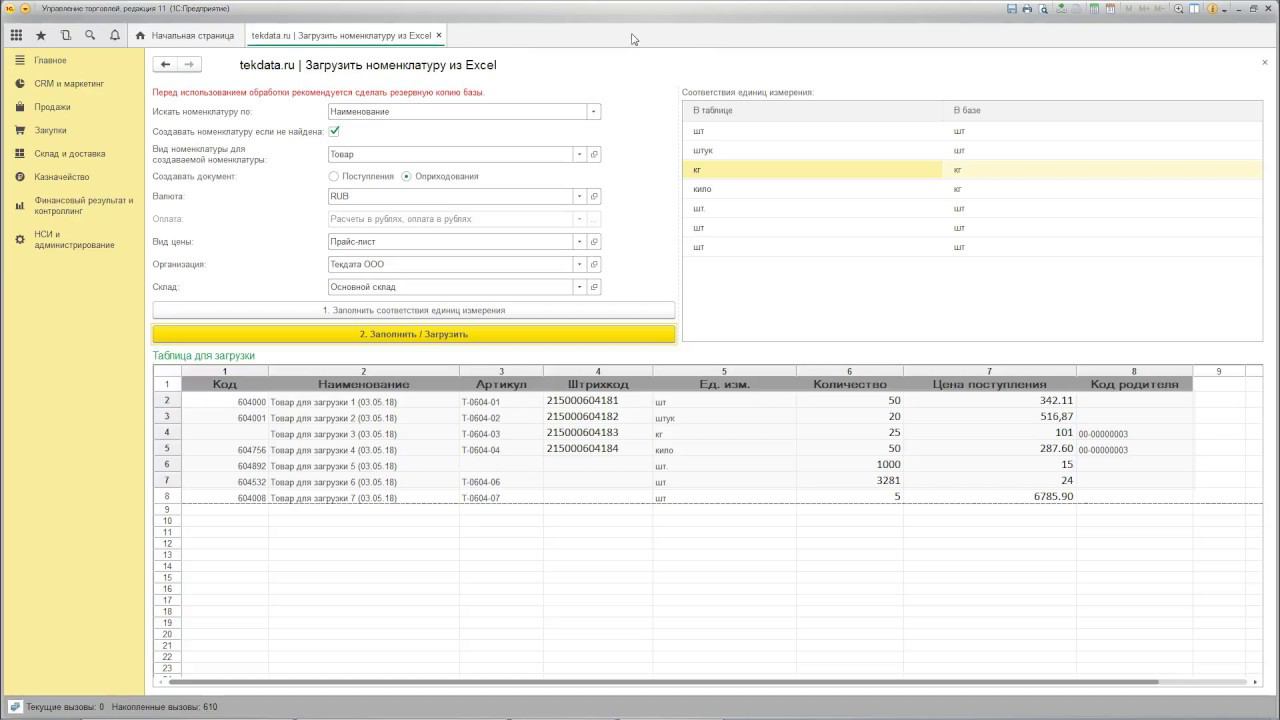Image resolution: width=1280 pixels, height=720 pixels.
Task: Toggle 'Создавать номенклатуру если не найдена' checkbox
Action: 334,131
